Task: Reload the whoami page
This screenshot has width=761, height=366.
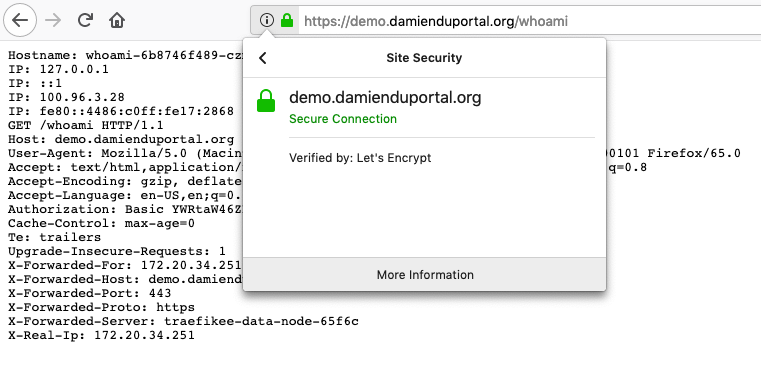Action: (x=85, y=20)
